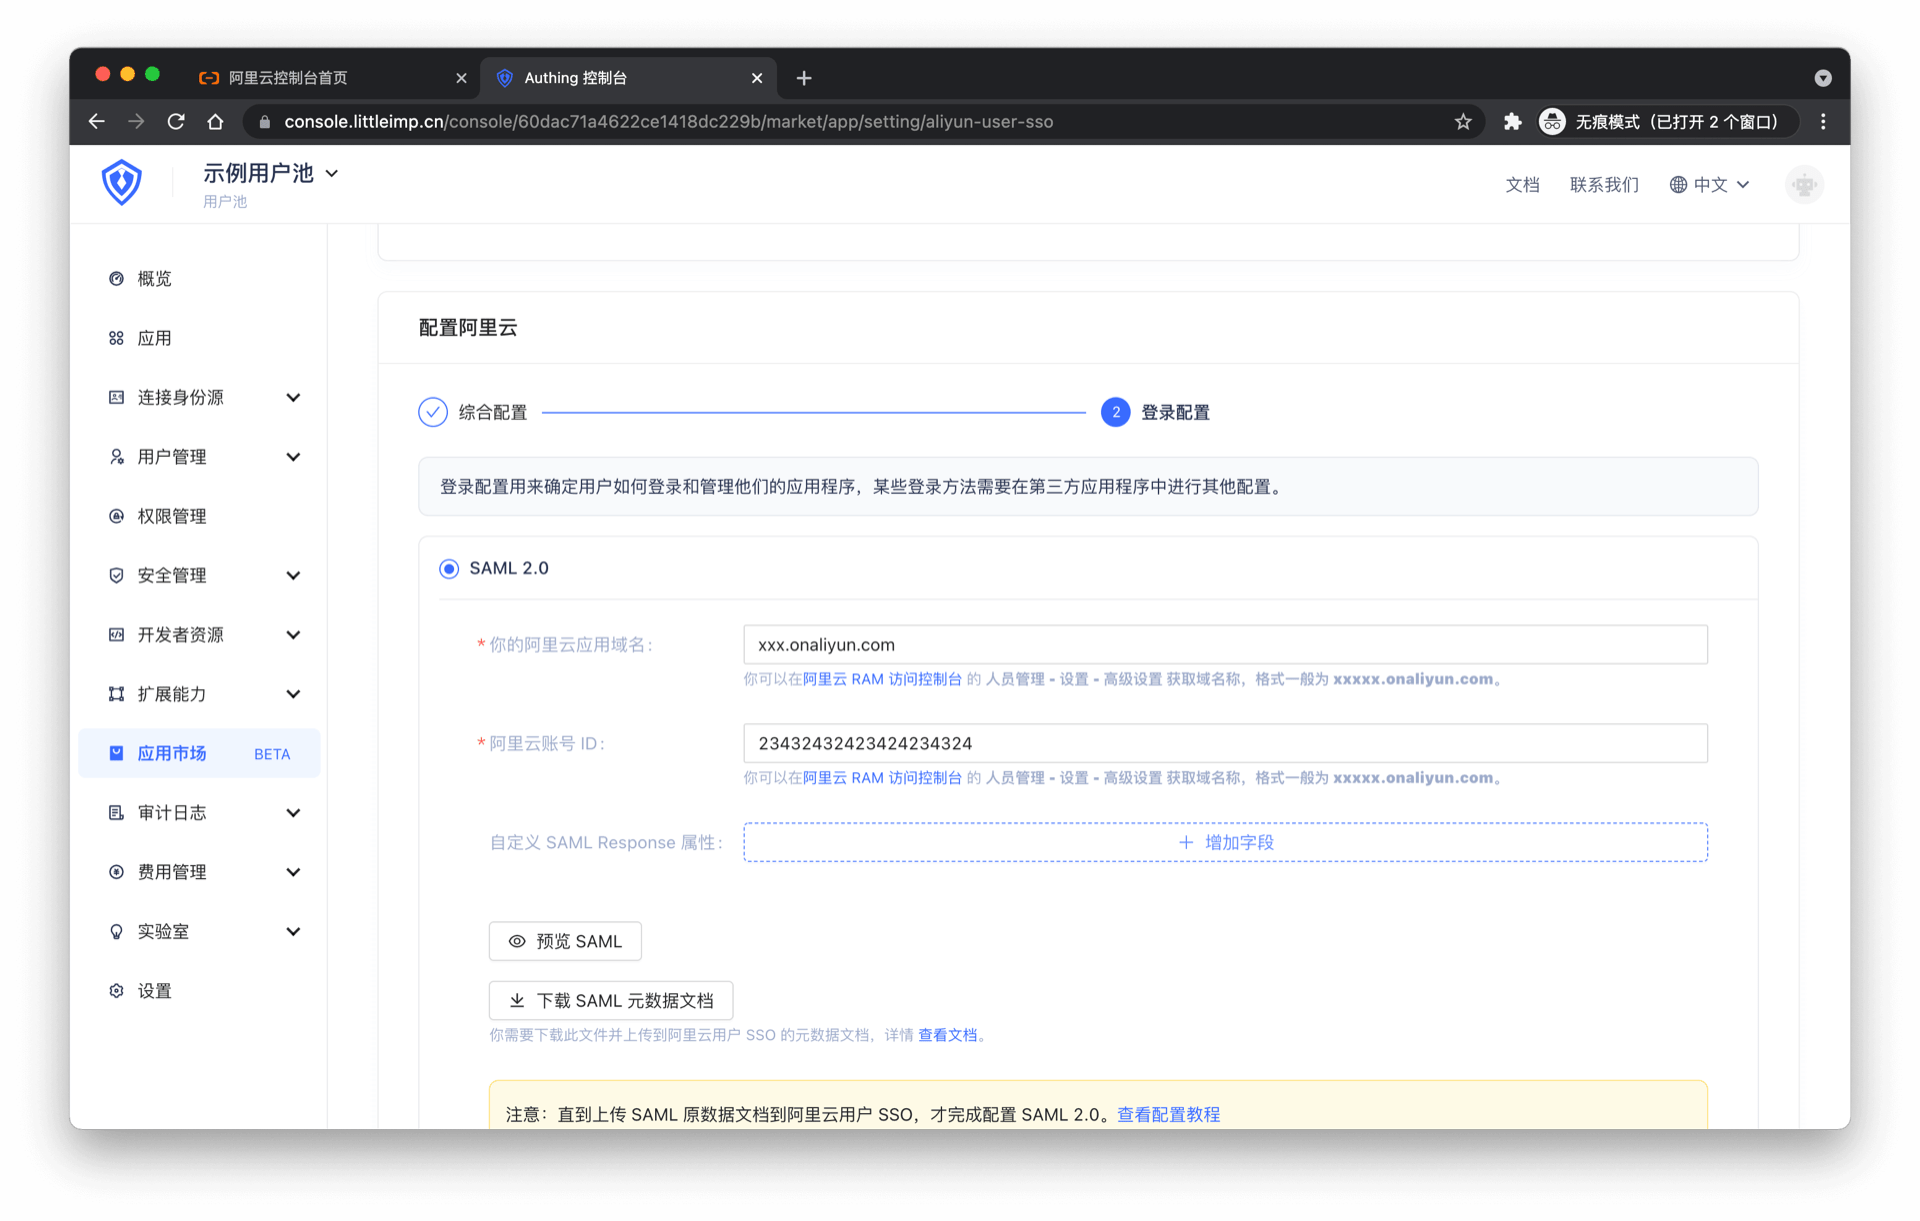Bookmark page with star icon
1920x1221 pixels.
(x=1463, y=122)
